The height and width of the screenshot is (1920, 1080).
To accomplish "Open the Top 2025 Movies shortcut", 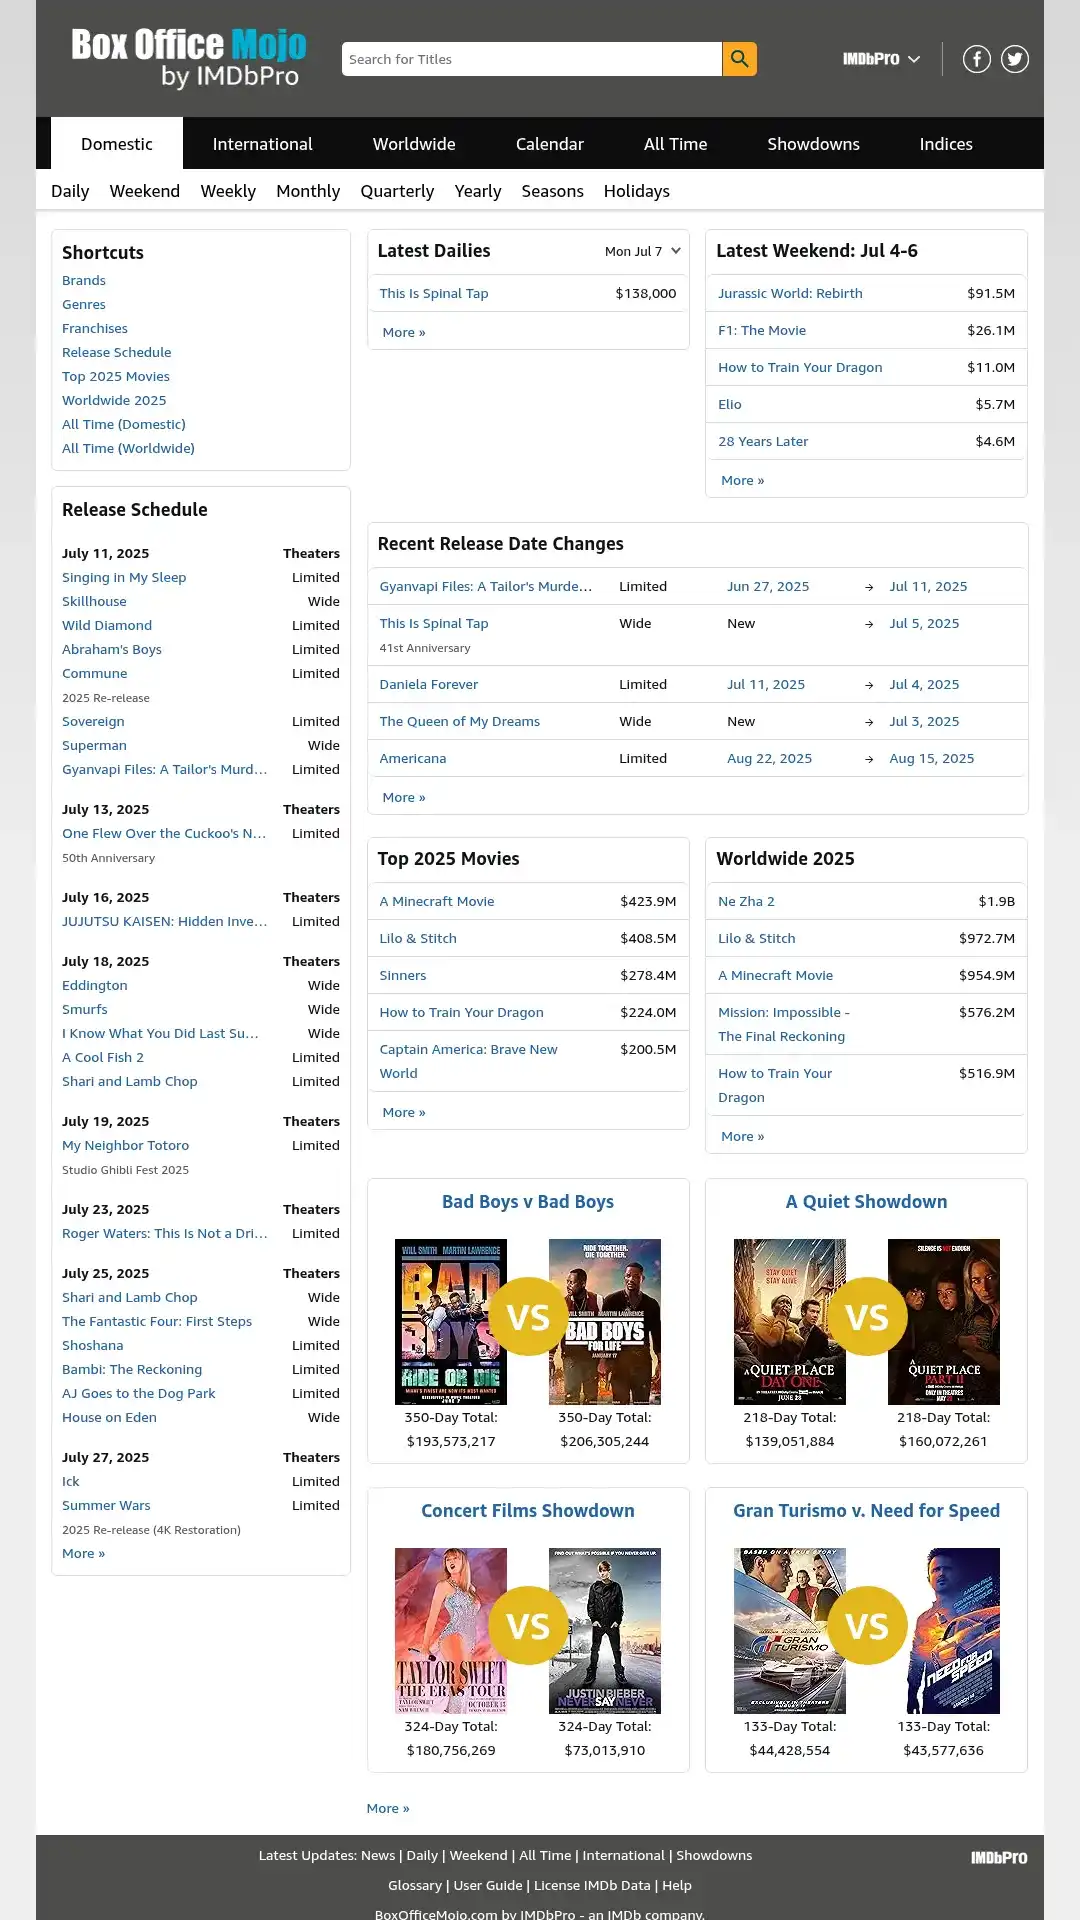I will [x=116, y=377].
